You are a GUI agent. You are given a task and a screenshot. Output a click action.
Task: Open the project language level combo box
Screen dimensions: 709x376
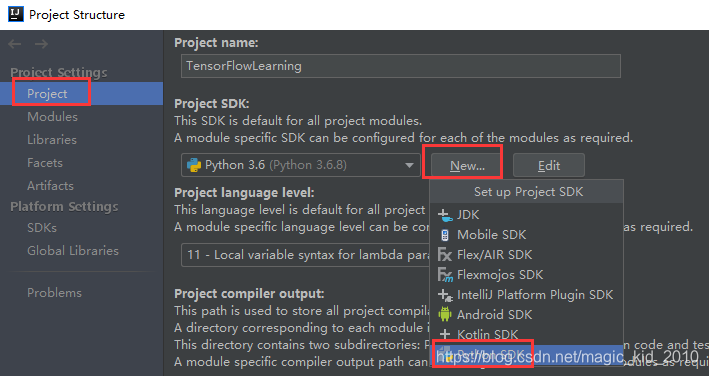(x=305, y=255)
